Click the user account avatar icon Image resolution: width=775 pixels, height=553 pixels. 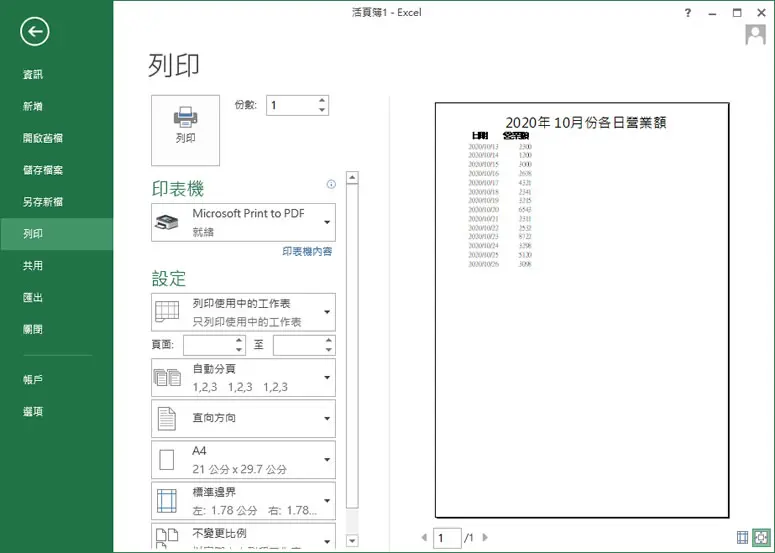pos(755,35)
